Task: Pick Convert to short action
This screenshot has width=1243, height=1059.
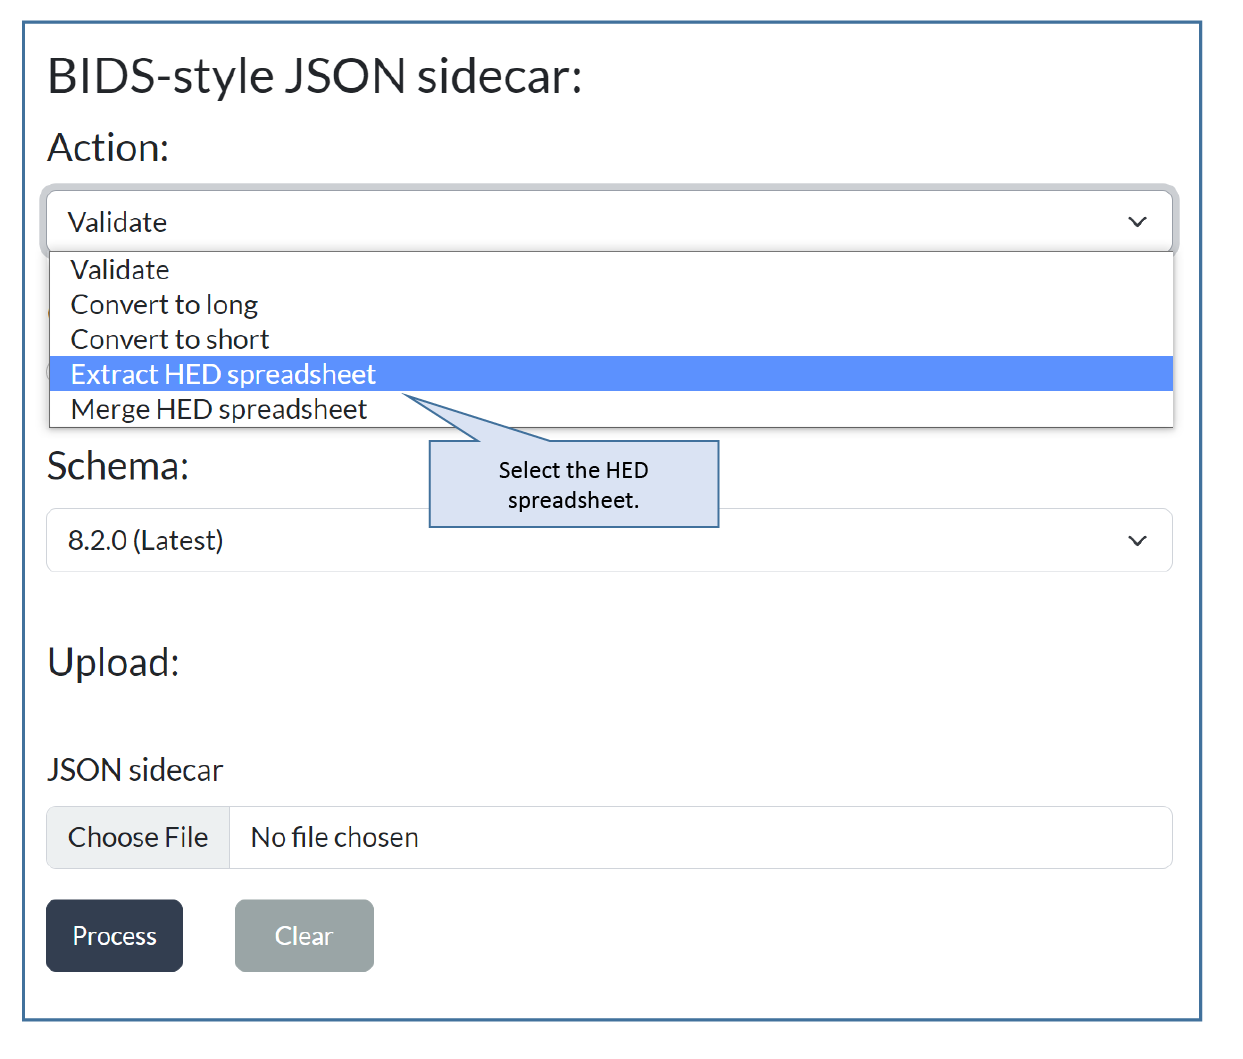Action: pos(170,340)
